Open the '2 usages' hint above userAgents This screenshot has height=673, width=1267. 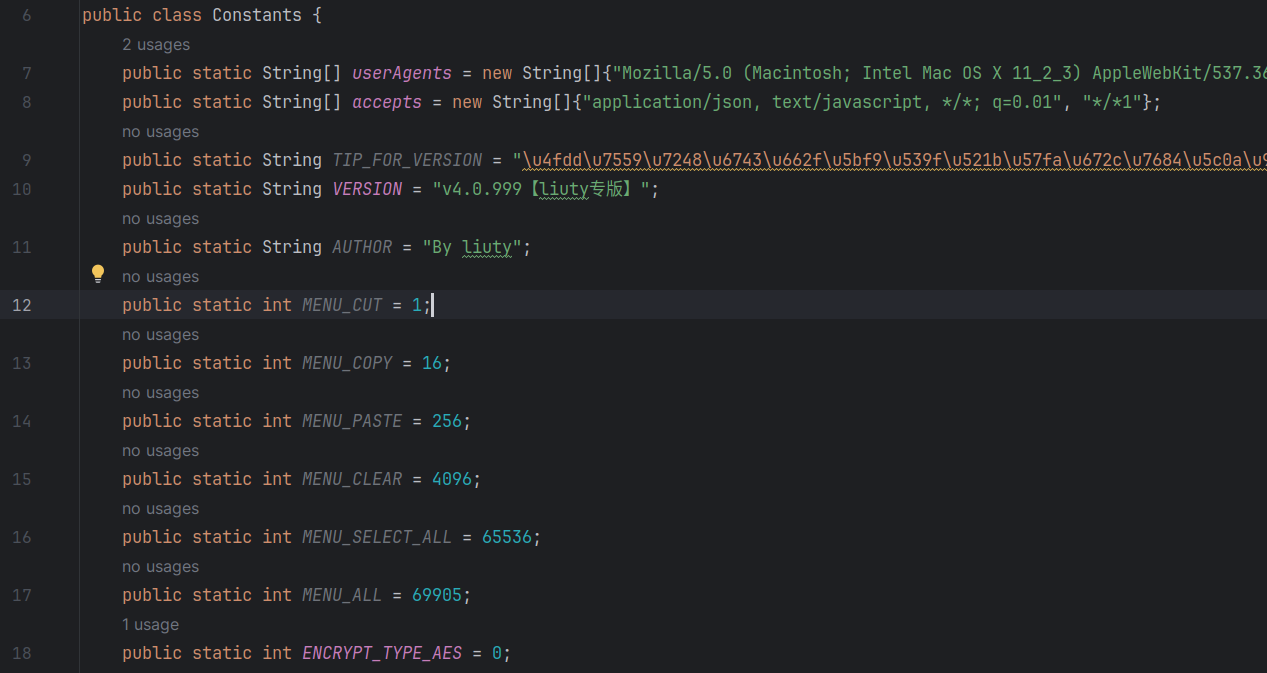coord(156,45)
